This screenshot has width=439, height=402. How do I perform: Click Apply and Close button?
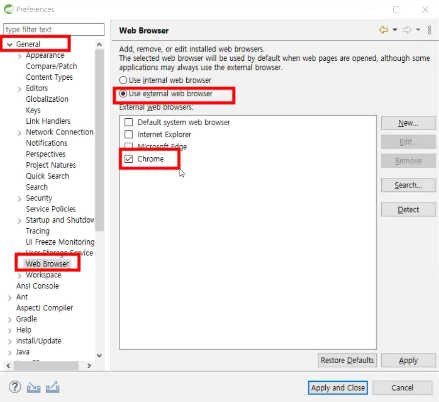point(338,388)
